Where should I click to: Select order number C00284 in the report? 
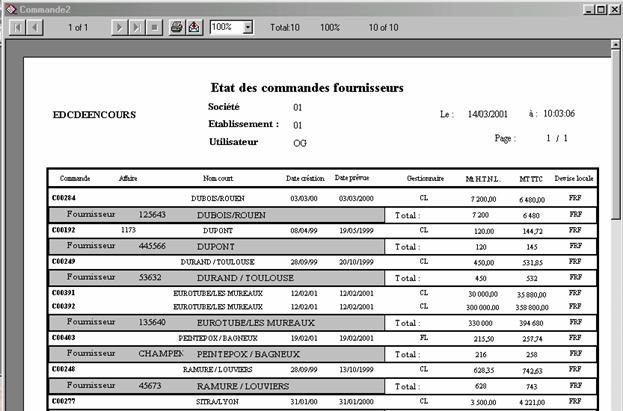64,199
